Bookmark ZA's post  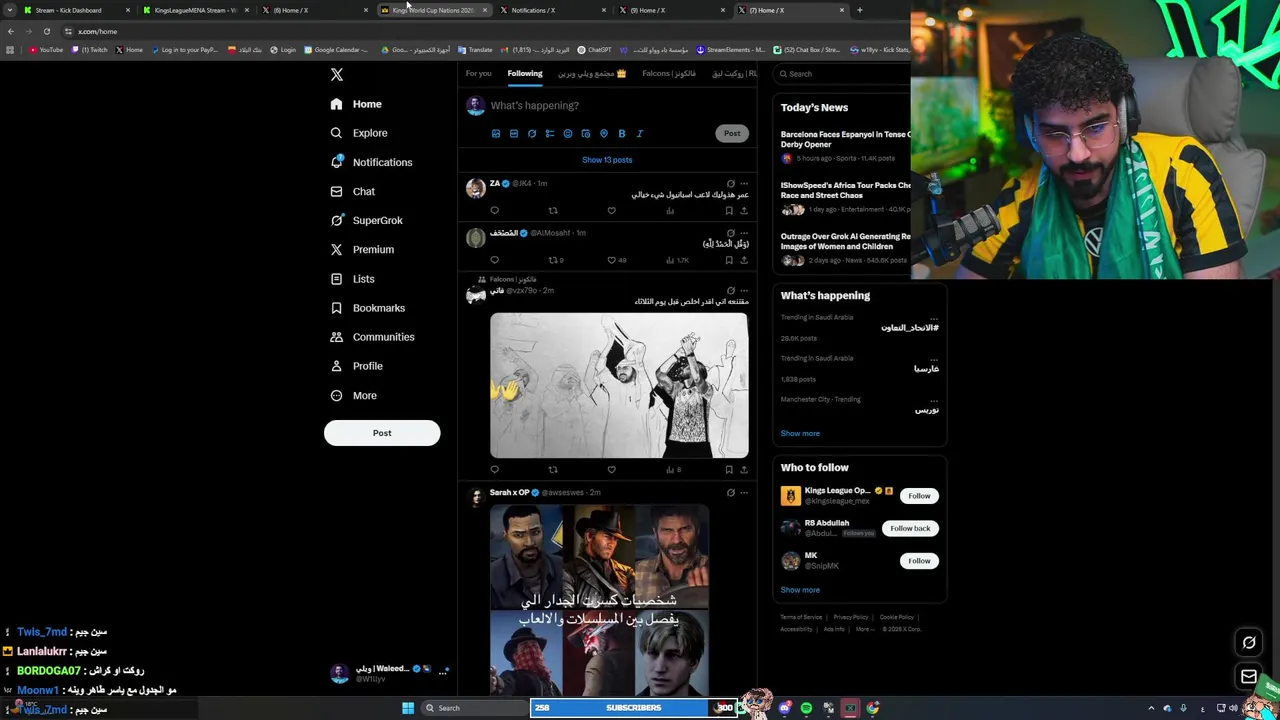(x=729, y=211)
